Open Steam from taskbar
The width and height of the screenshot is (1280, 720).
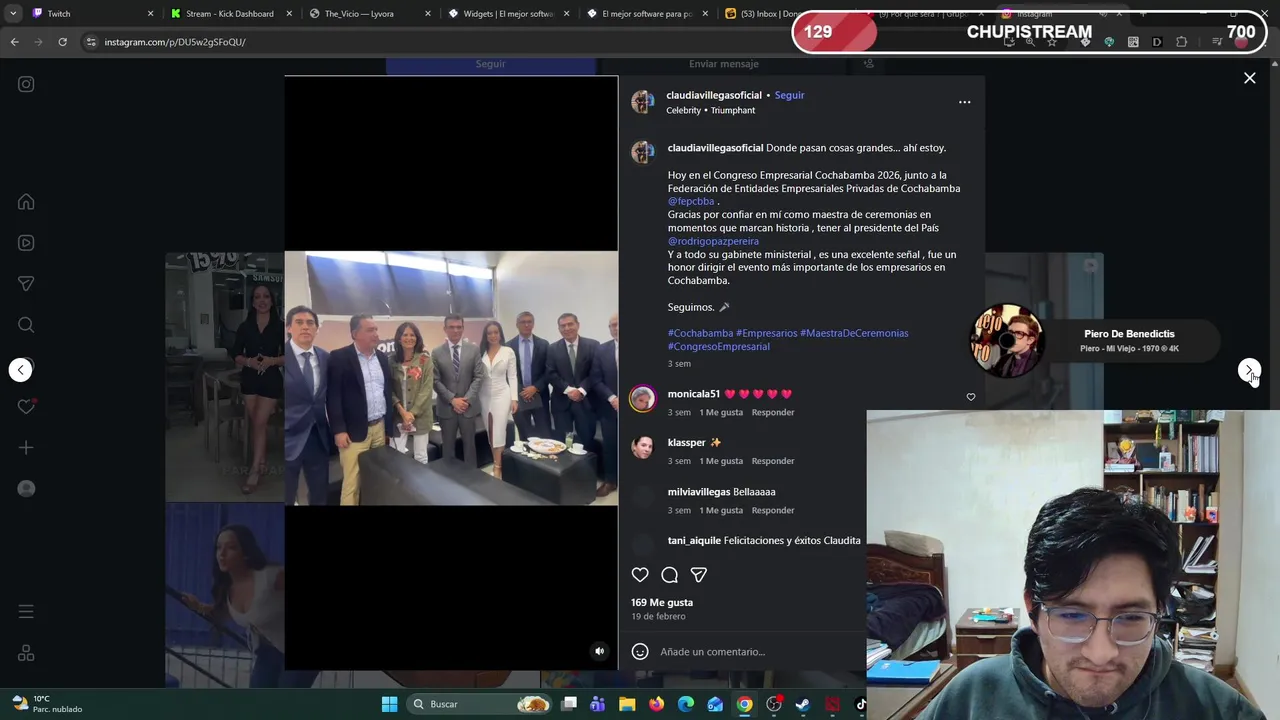pos(803,704)
